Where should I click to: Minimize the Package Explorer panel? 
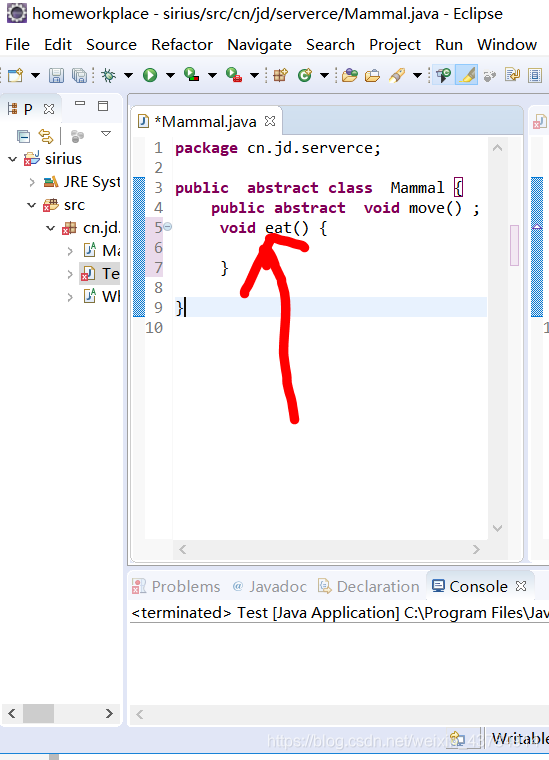[x=80, y=104]
